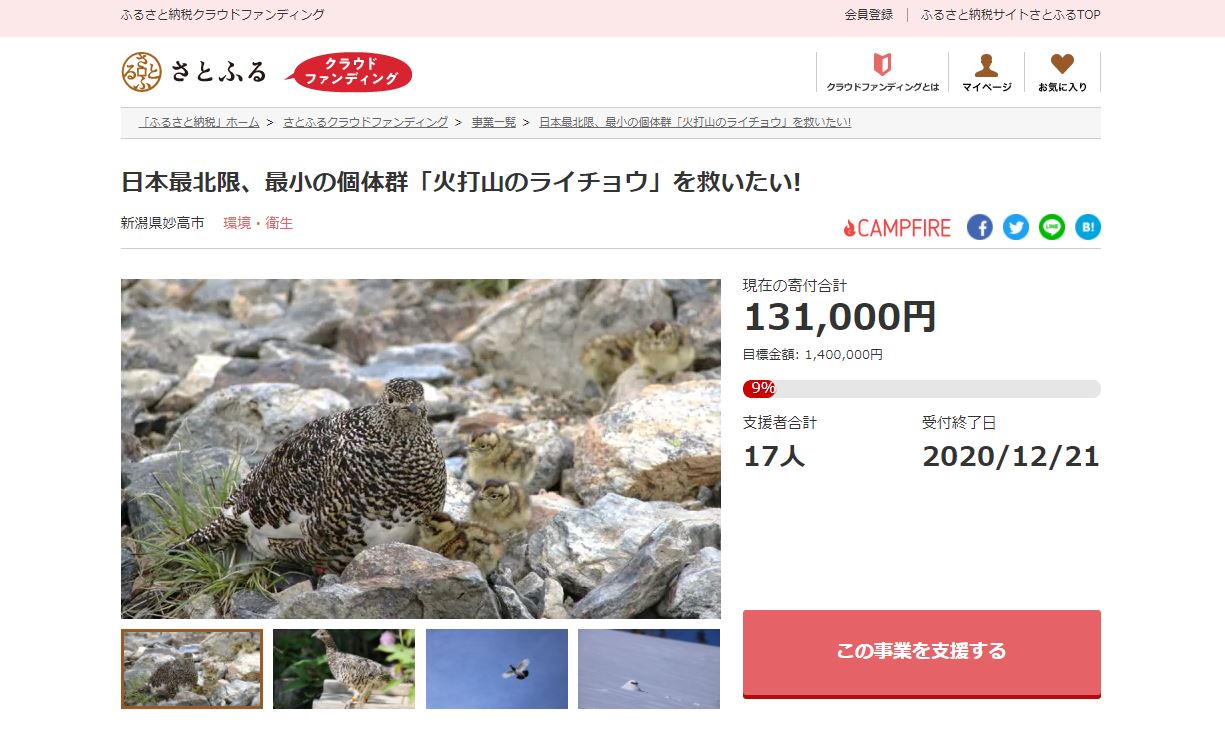Image resolution: width=1225 pixels, height=745 pixels.
Task: Click the さとふる logo
Action: point(194,72)
